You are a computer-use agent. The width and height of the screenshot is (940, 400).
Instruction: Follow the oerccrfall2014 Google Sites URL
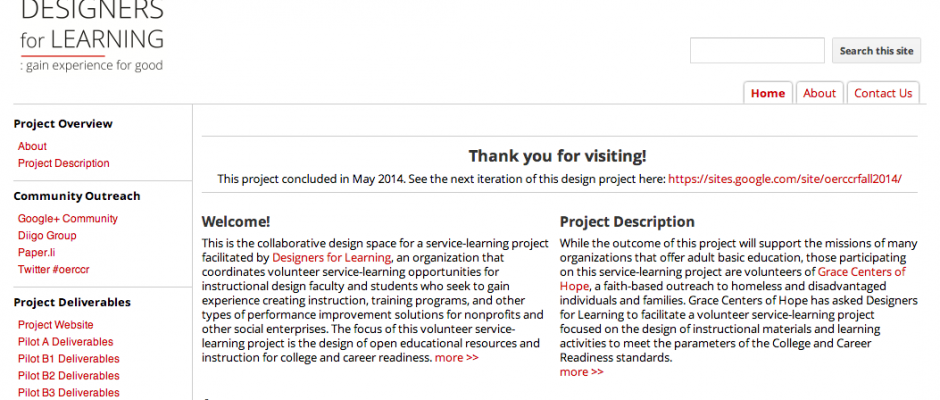pos(785,179)
